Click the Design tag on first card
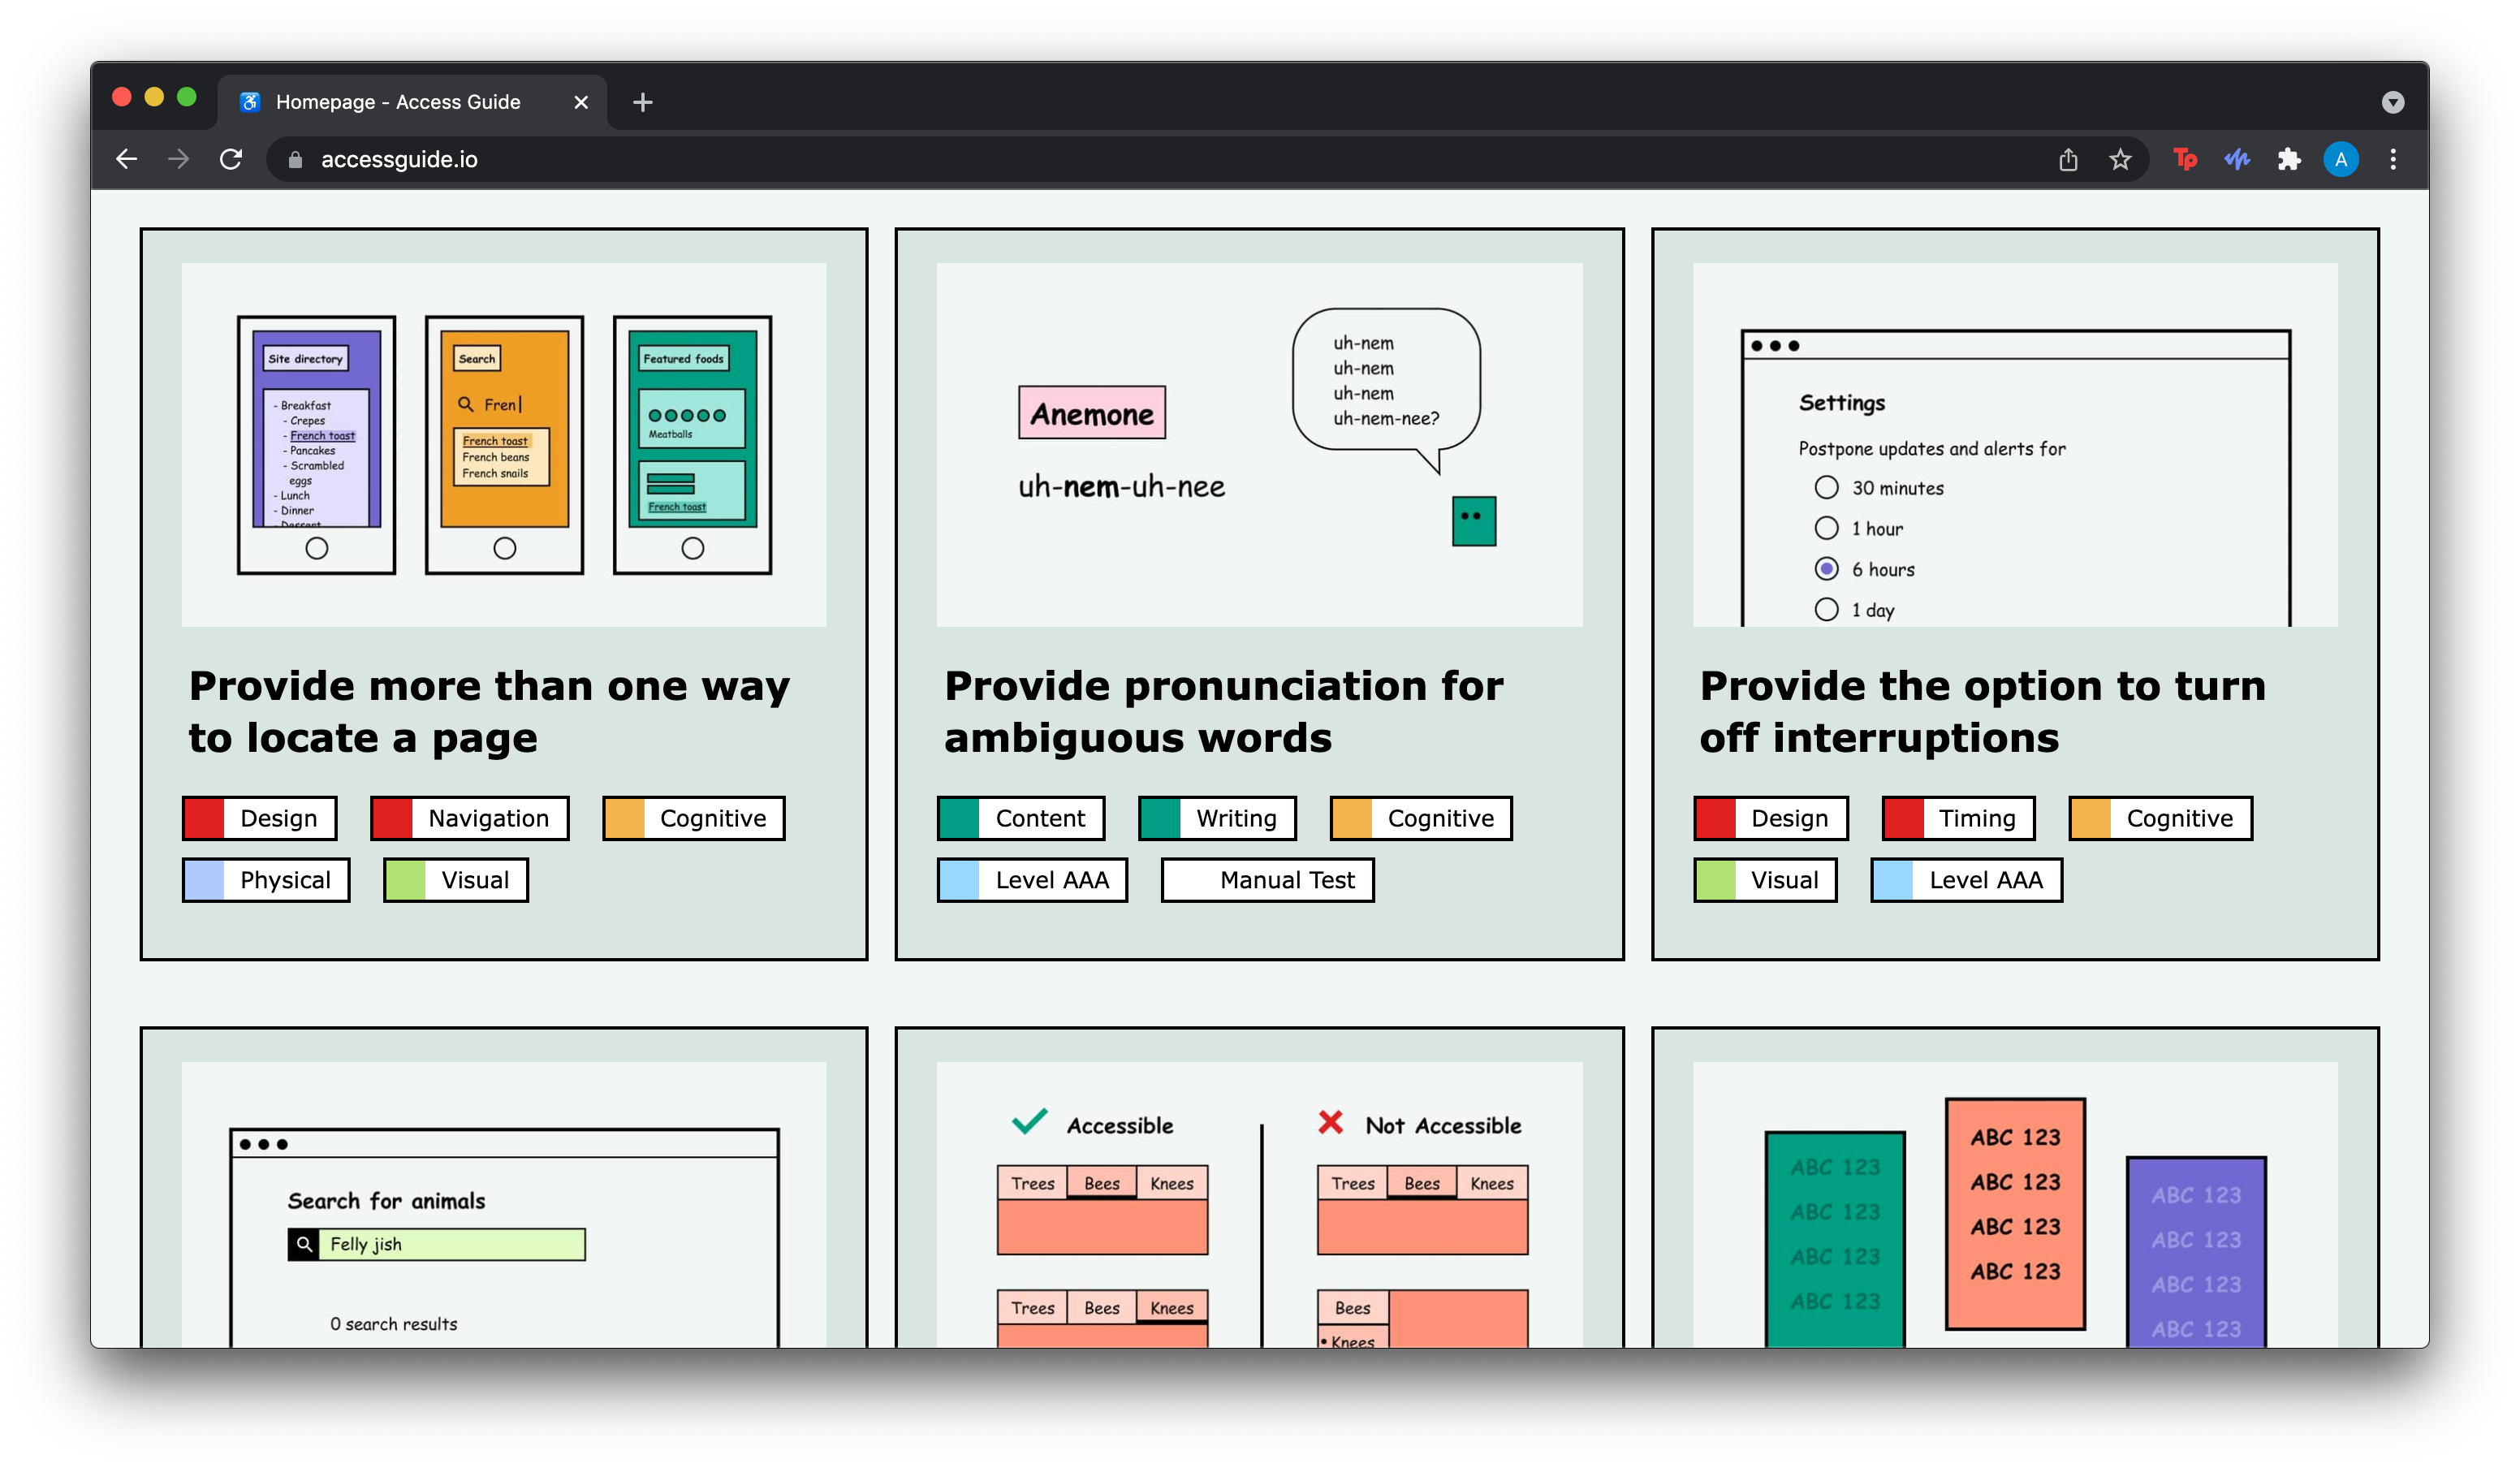Image resolution: width=2520 pixels, height=1468 pixels. [261, 818]
